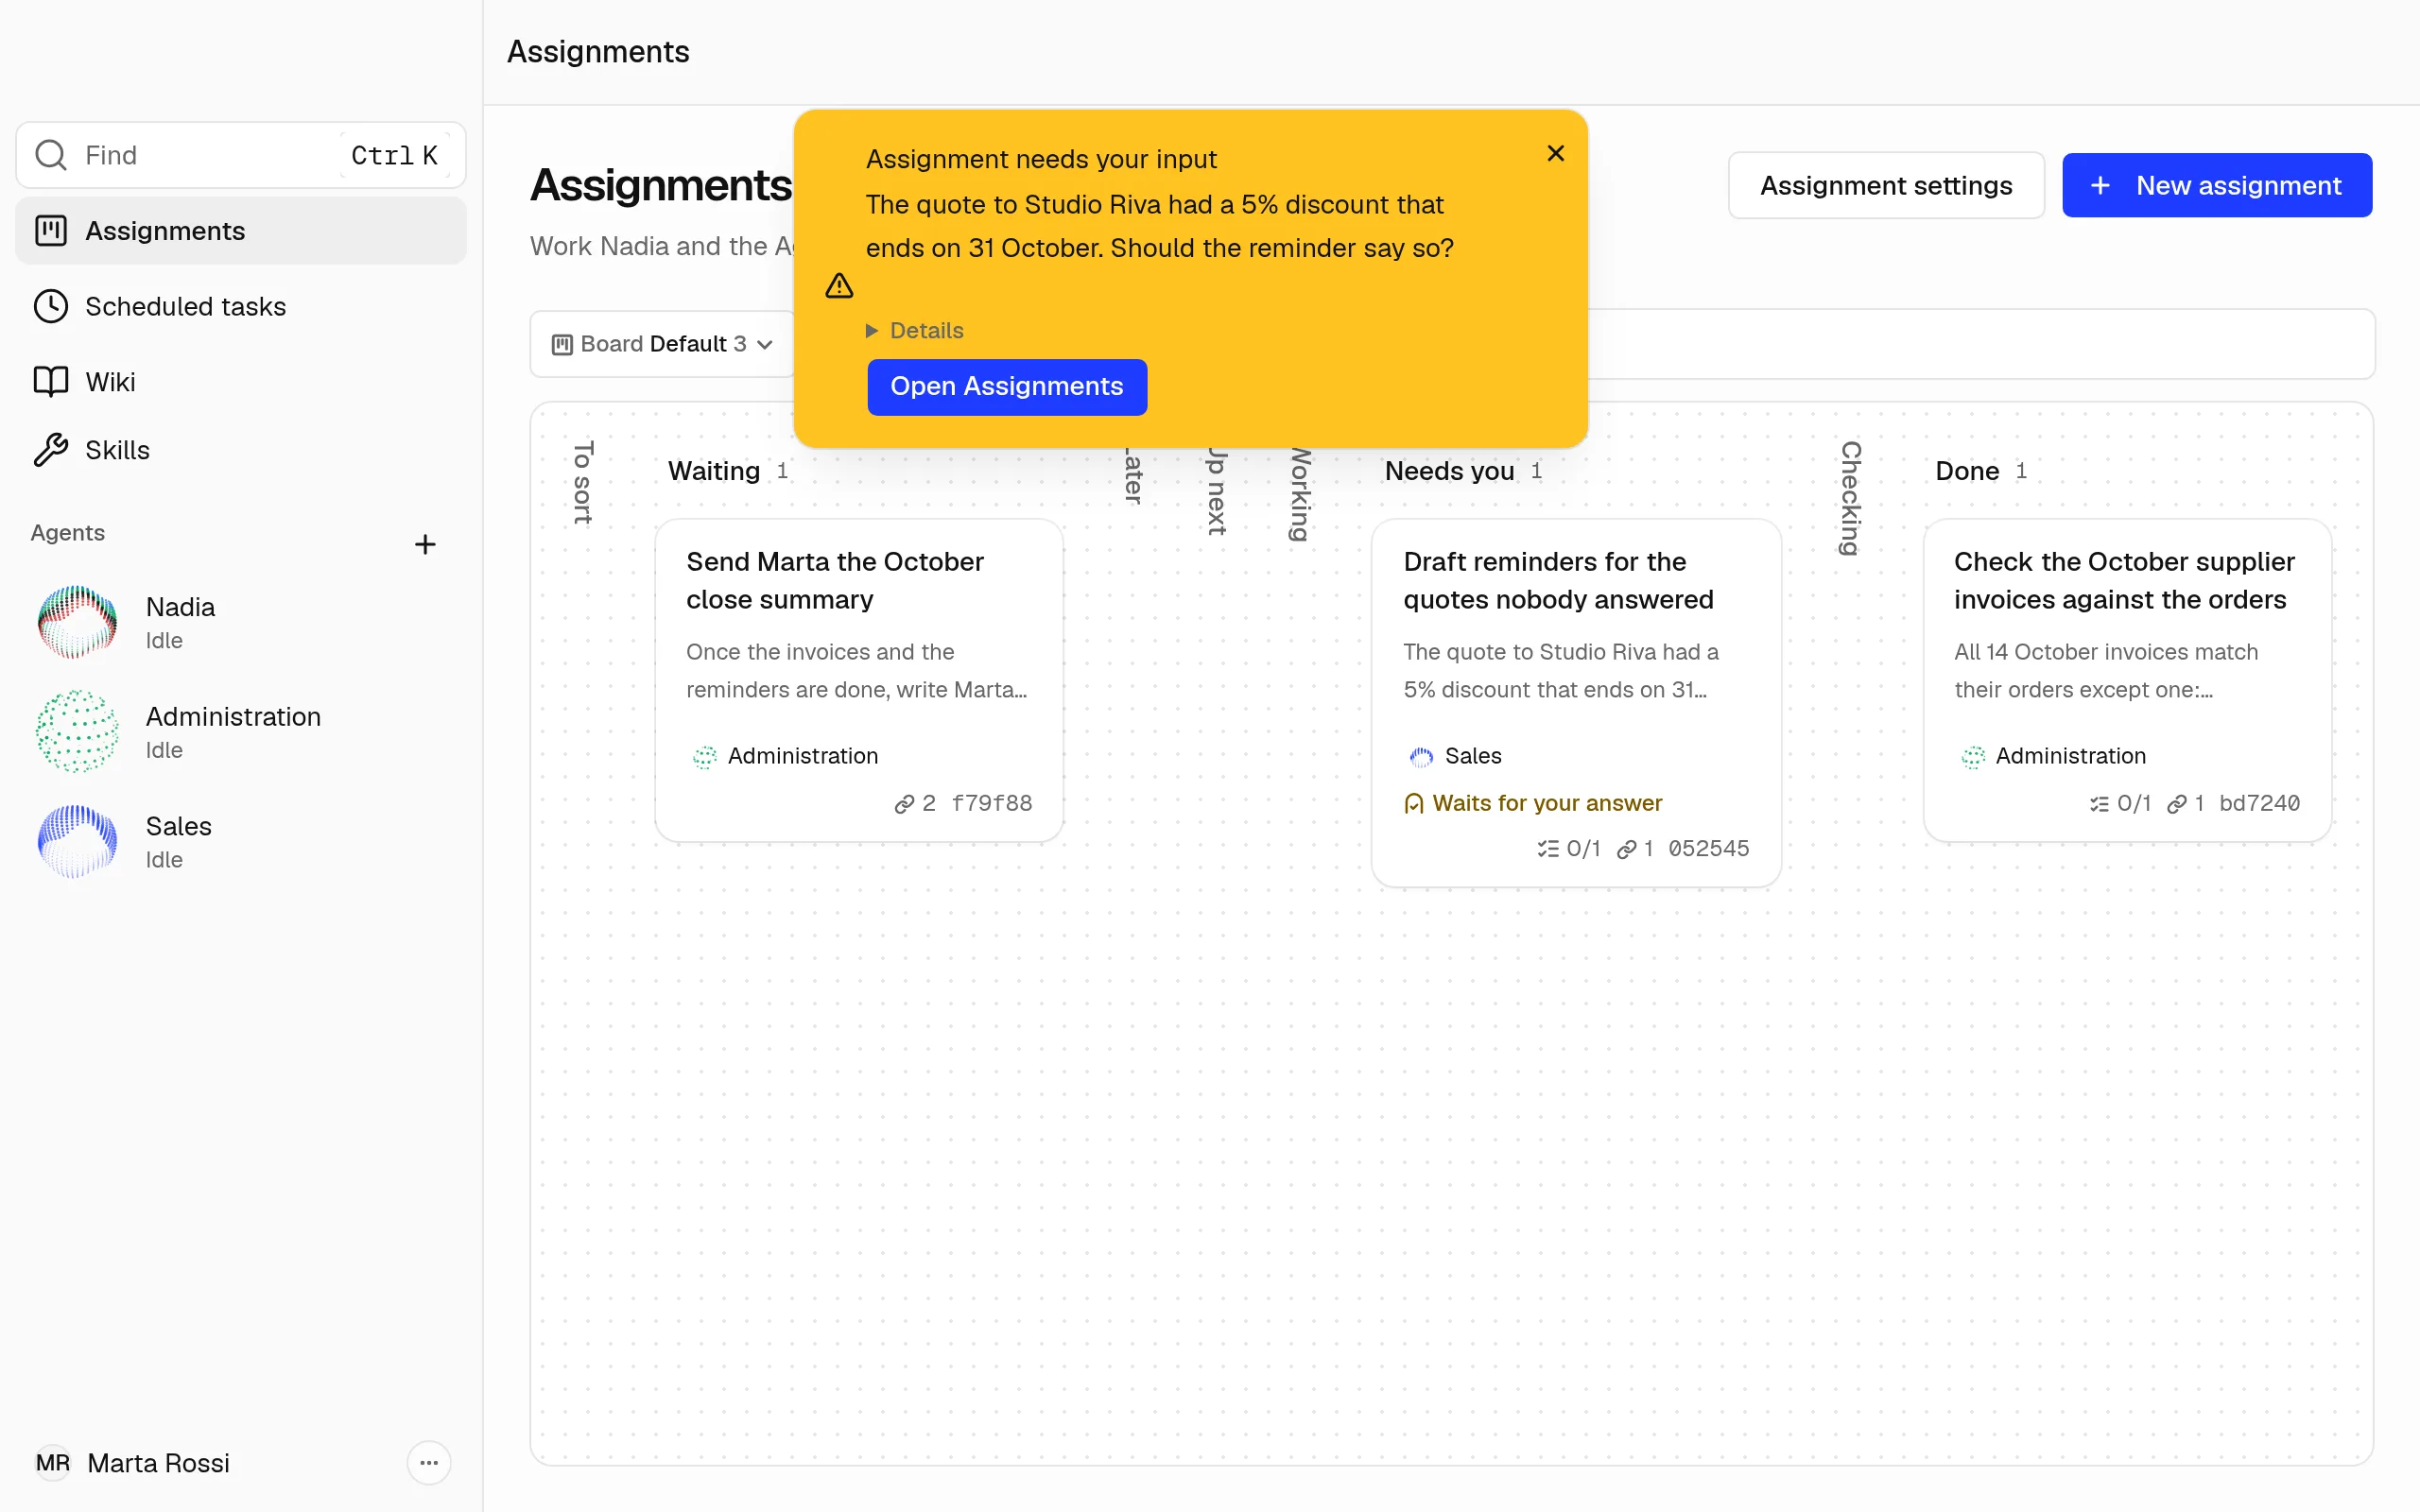The height and width of the screenshot is (1512, 2420).
Task: Open the Draft reminders for the quotes card
Action: 1576,703
